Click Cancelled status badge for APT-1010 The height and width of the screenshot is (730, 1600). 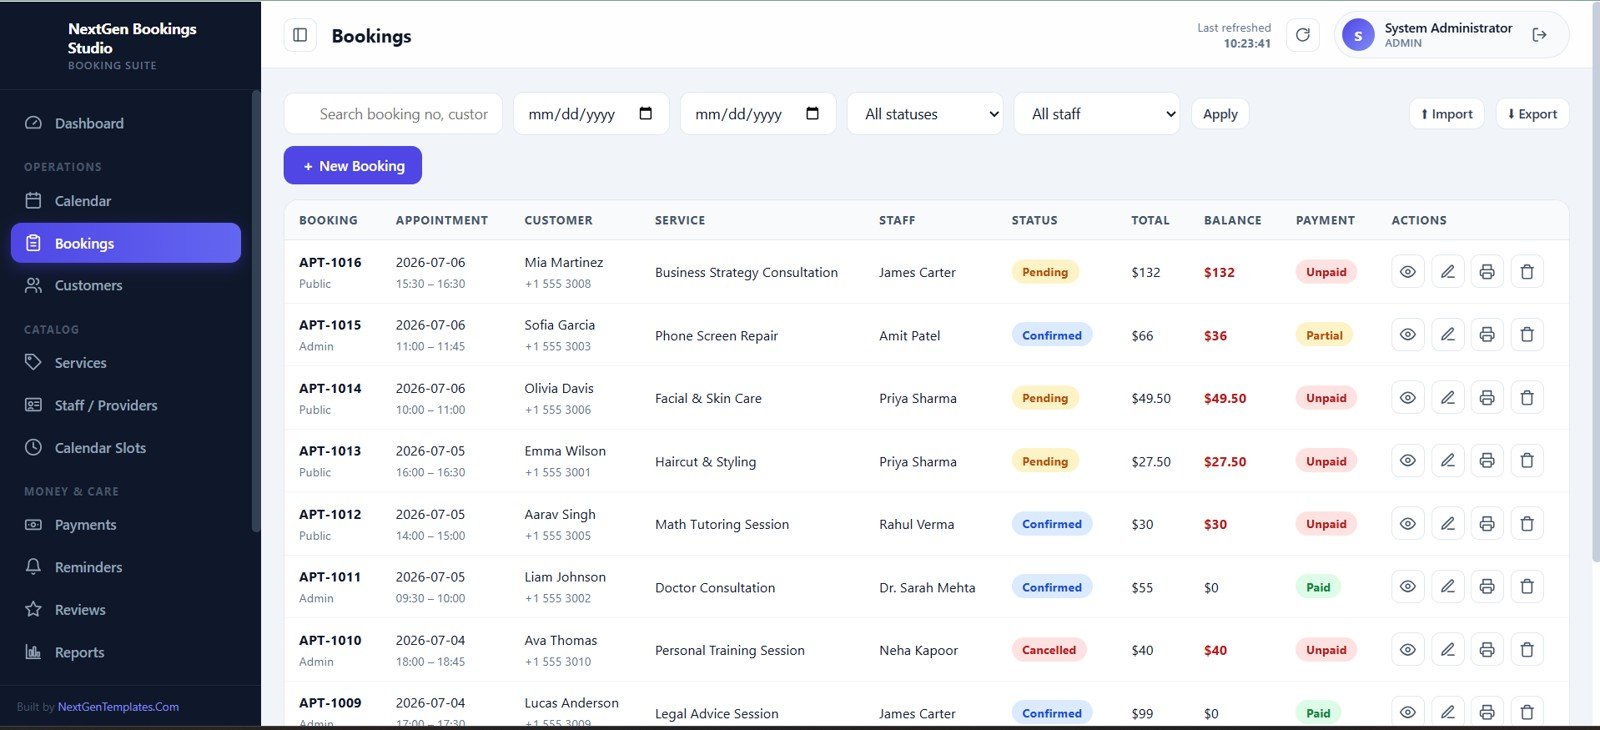click(1049, 650)
